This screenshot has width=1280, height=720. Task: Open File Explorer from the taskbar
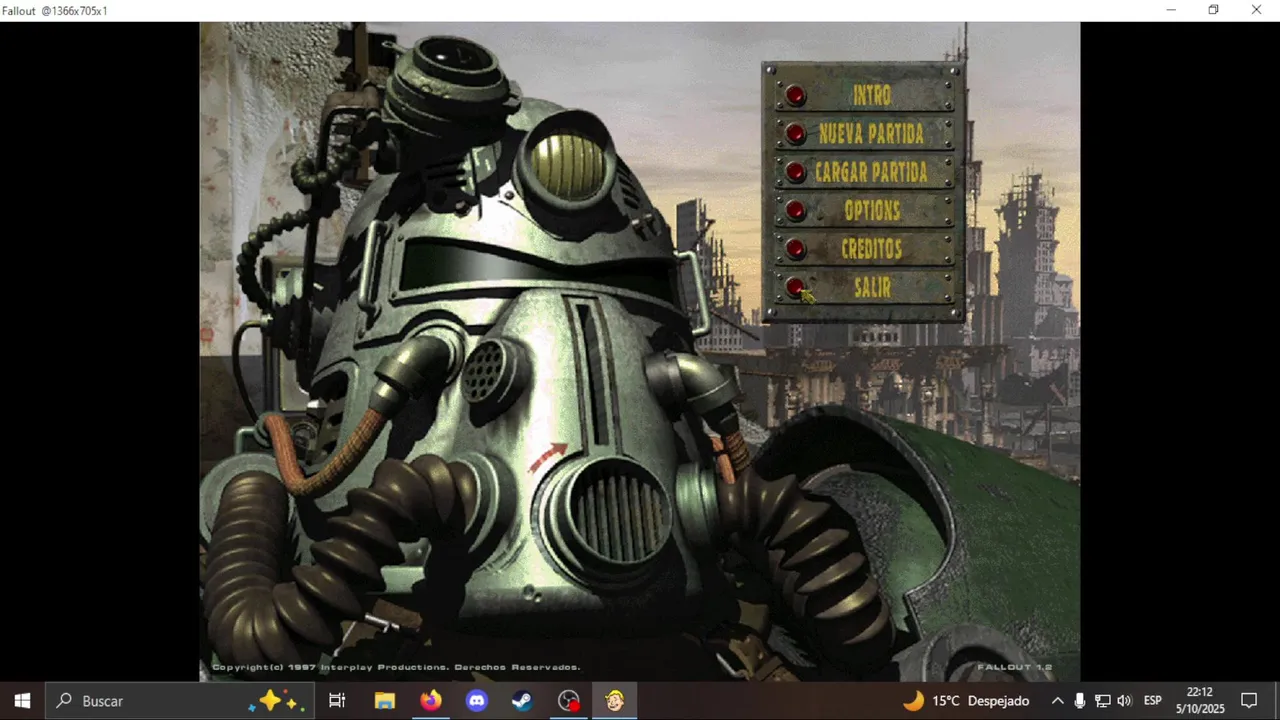384,701
